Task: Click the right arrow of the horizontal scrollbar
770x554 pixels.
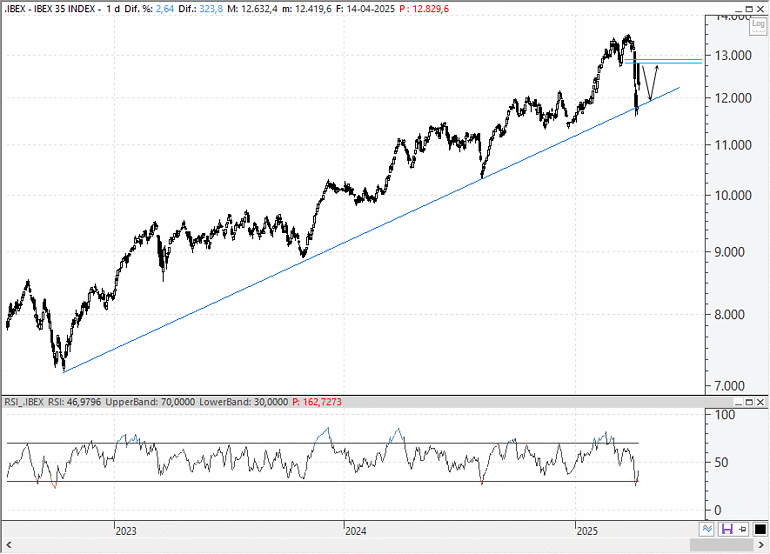Action: [762, 545]
